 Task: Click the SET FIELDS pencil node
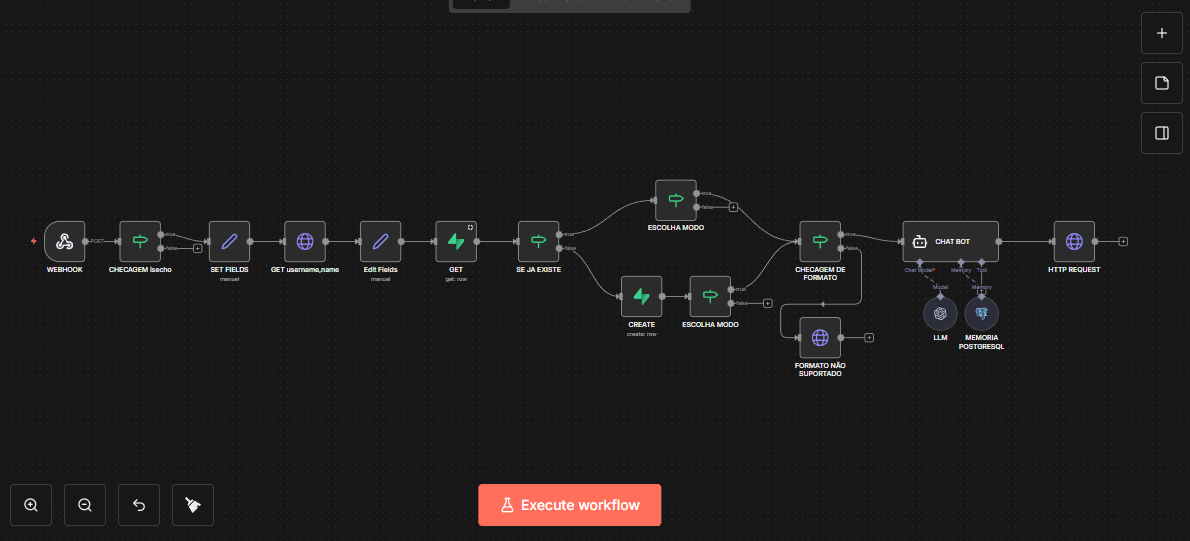(229, 241)
